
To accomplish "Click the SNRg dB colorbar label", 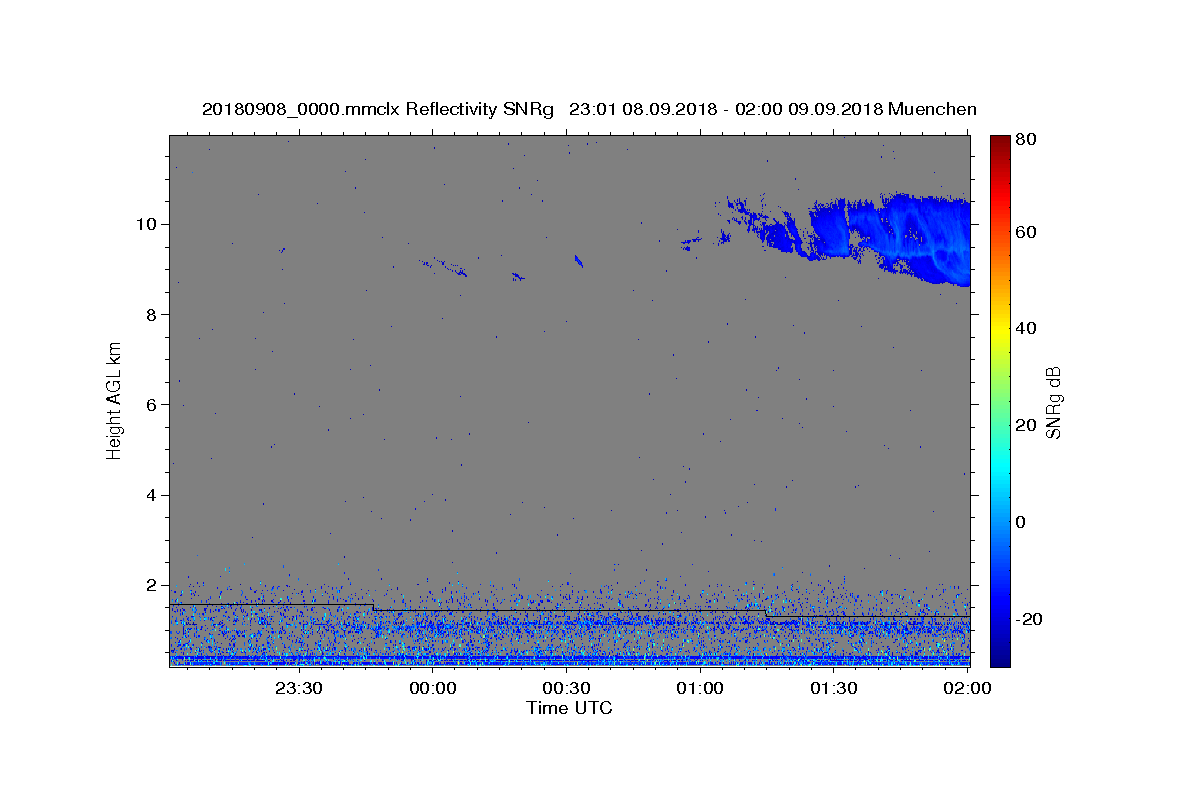I will point(1054,402).
